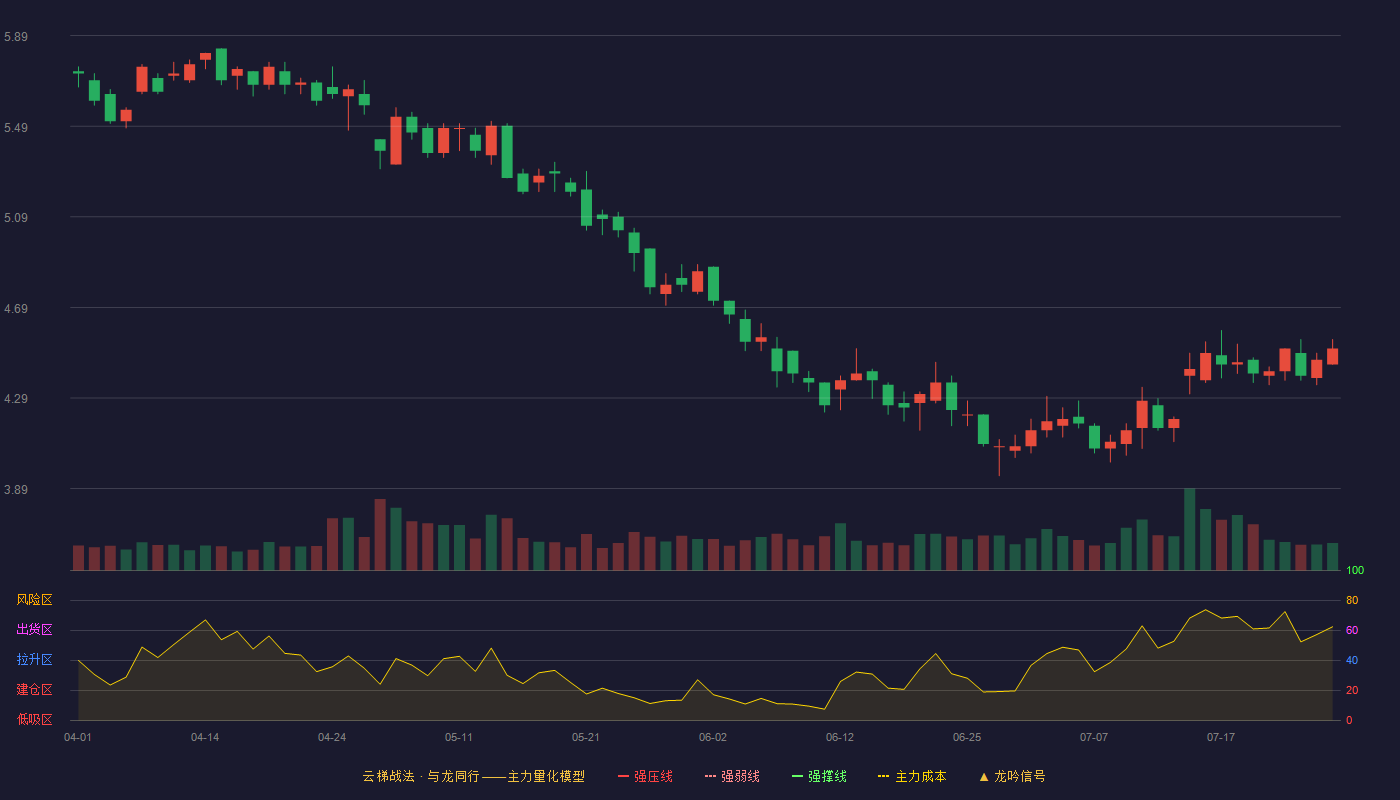Click the 07-07 date label
Image resolution: width=1400 pixels, height=800 pixels.
point(1094,737)
